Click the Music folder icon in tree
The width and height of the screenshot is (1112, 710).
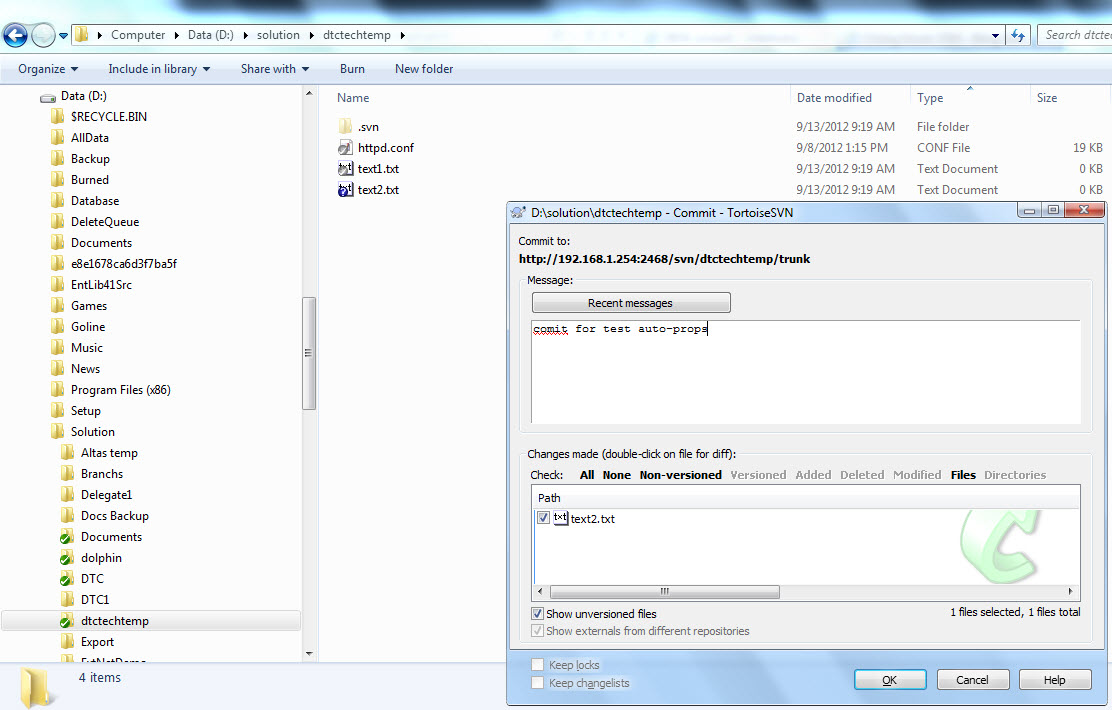(x=58, y=348)
